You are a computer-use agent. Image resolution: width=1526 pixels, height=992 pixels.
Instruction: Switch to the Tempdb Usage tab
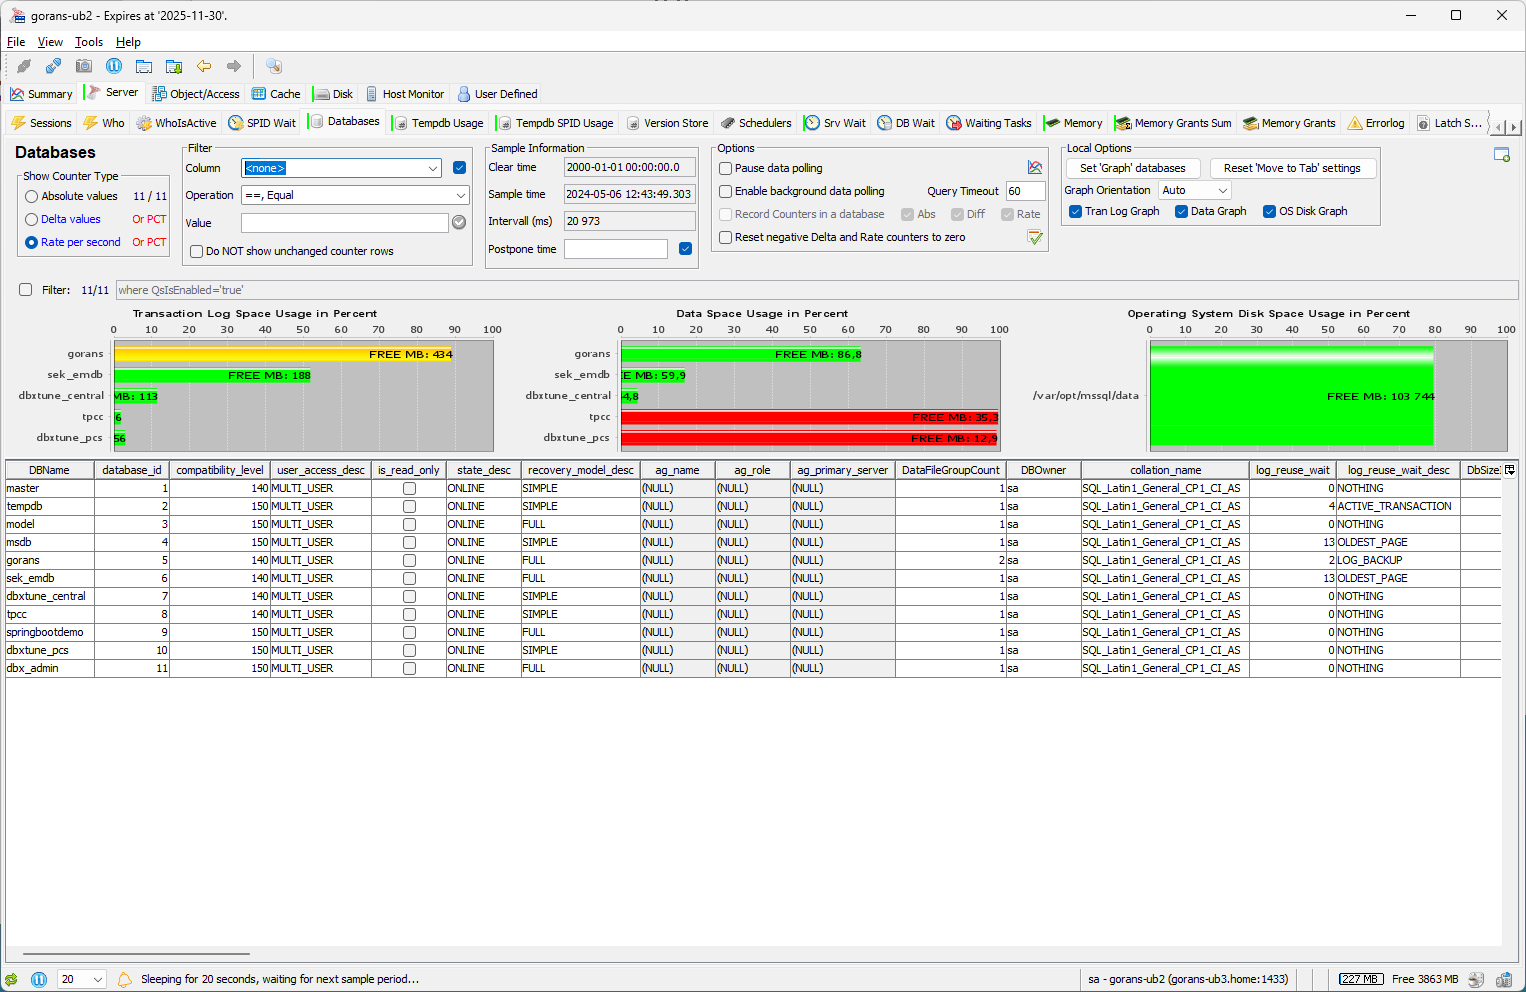(439, 123)
